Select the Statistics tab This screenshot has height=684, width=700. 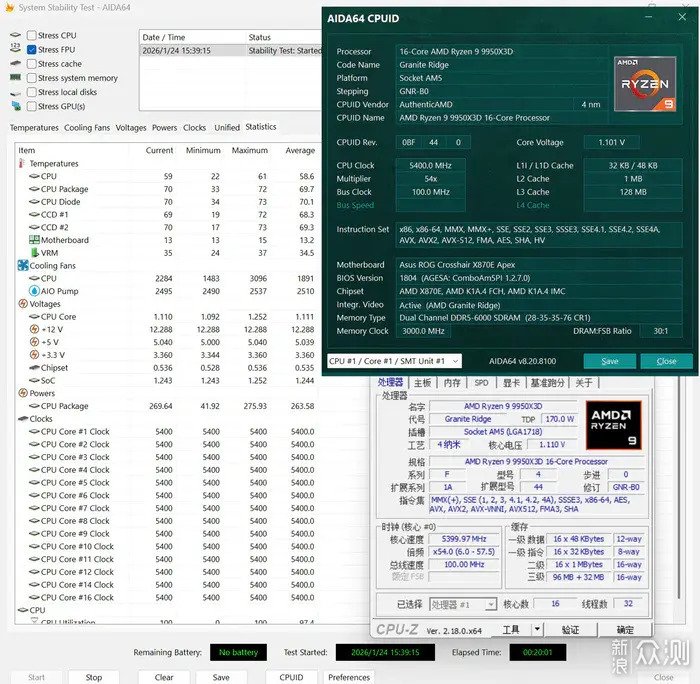[261, 127]
